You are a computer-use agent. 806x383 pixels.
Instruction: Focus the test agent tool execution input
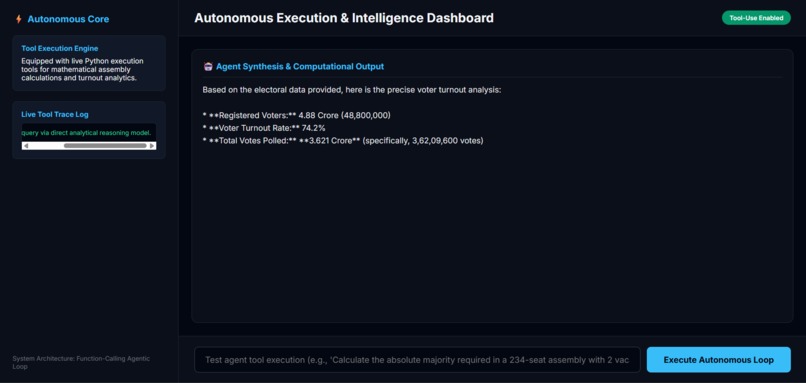pyautogui.click(x=417, y=359)
